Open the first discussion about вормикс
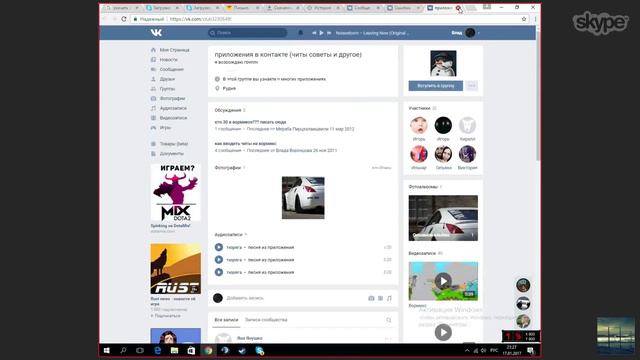The width and height of the screenshot is (640, 360). point(250,122)
